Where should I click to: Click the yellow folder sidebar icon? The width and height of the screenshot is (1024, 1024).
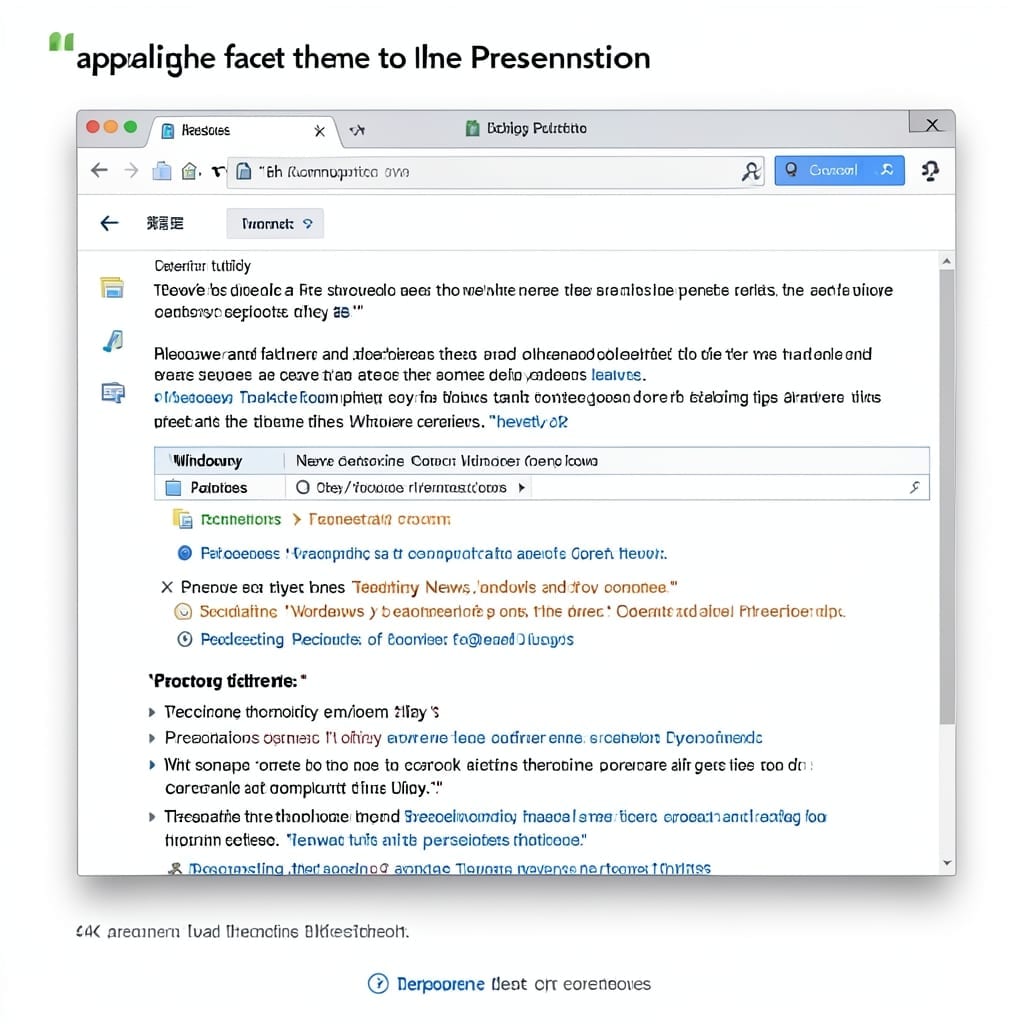pyautogui.click(x=112, y=287)
